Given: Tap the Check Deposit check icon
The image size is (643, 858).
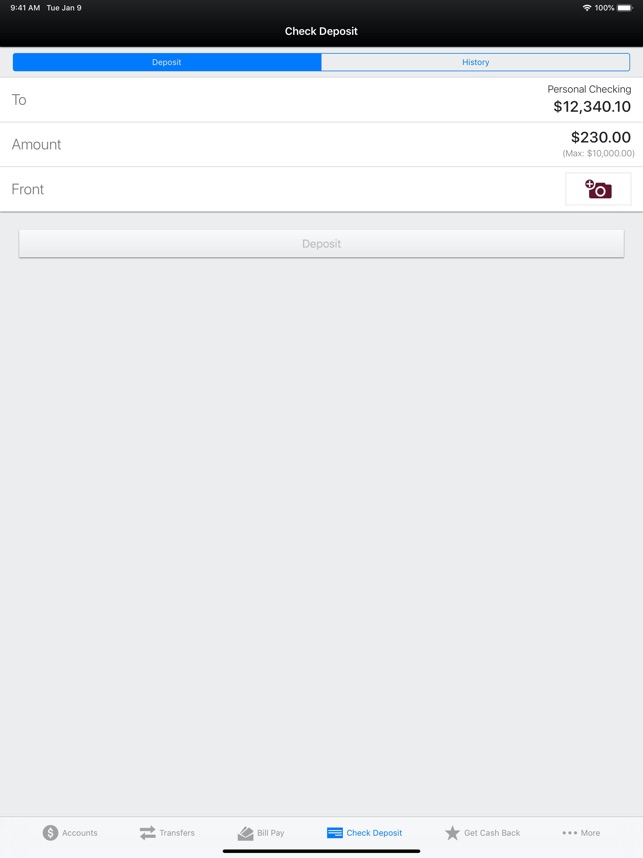Looking at the screenshot, I should [x=335, y=832].
